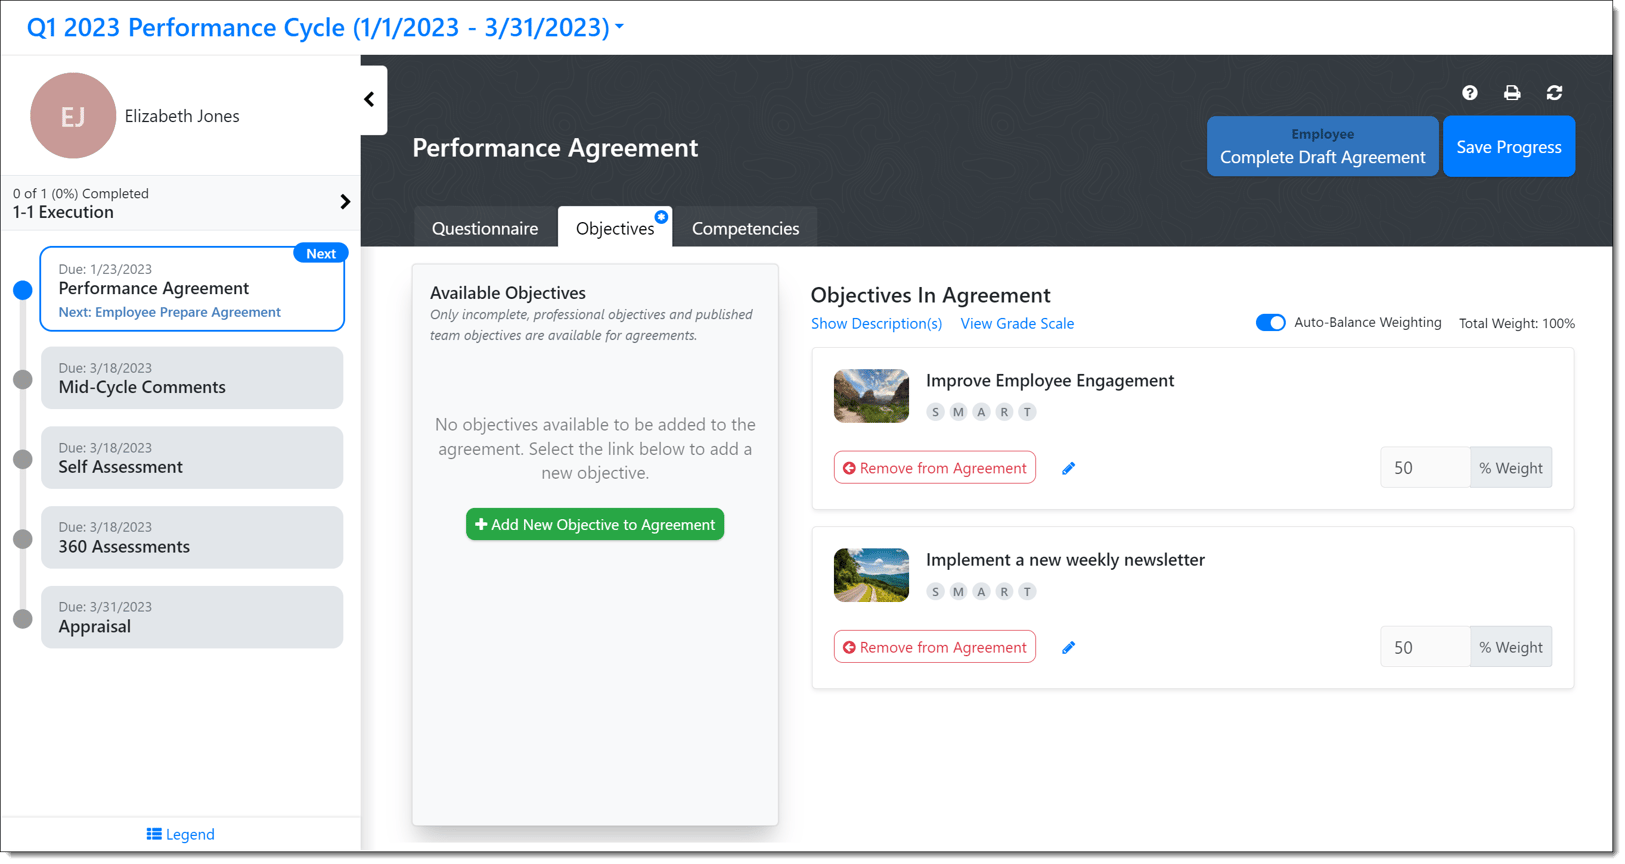
Task: Open the help question mark icon
Action: click(1469, 93)
